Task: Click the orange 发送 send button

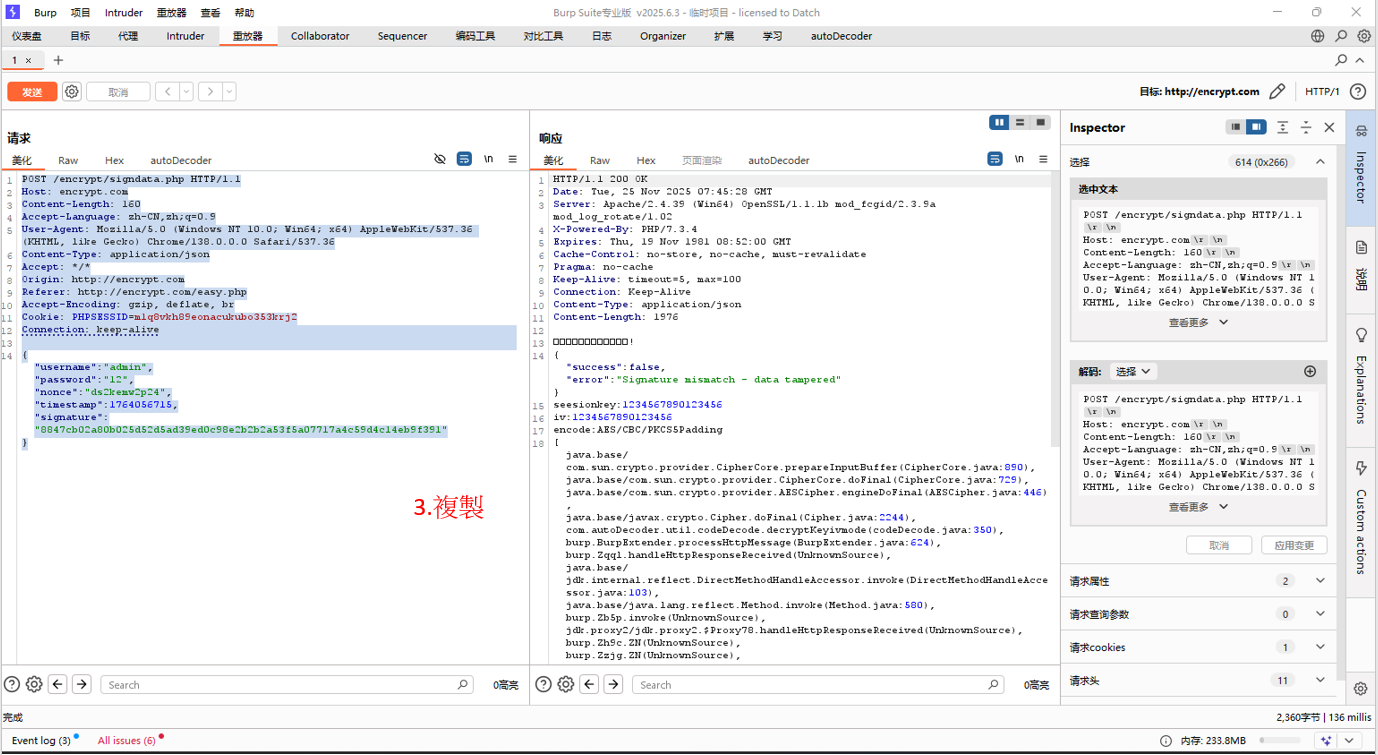Action: coord(32,92)
